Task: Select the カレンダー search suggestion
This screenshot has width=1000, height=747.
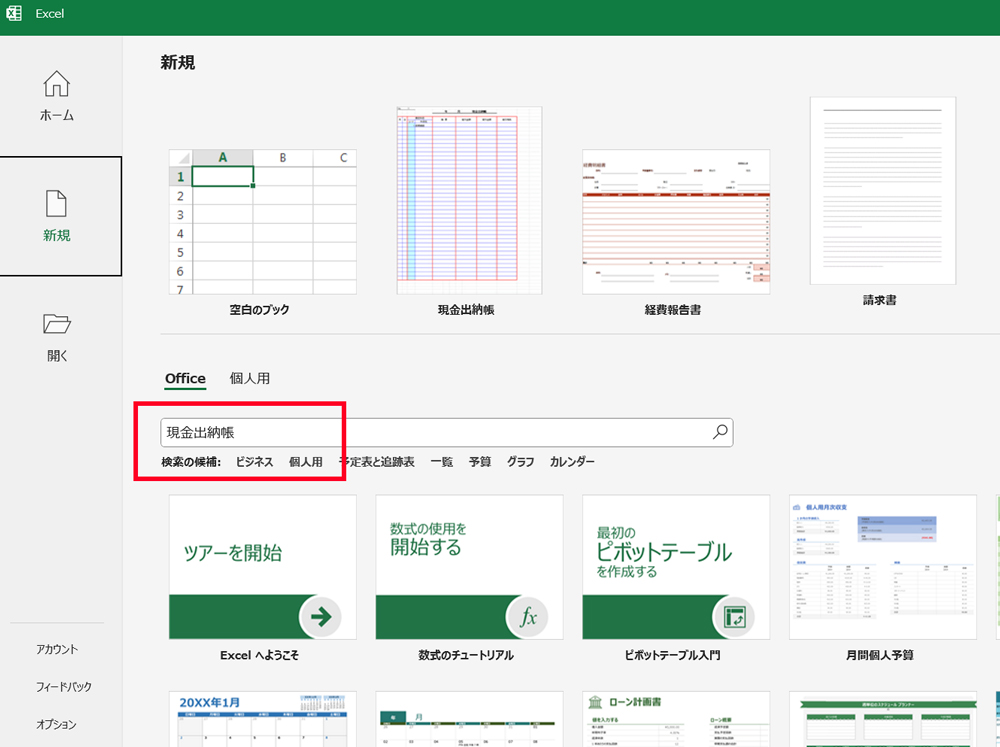Action: pos(572,461)
